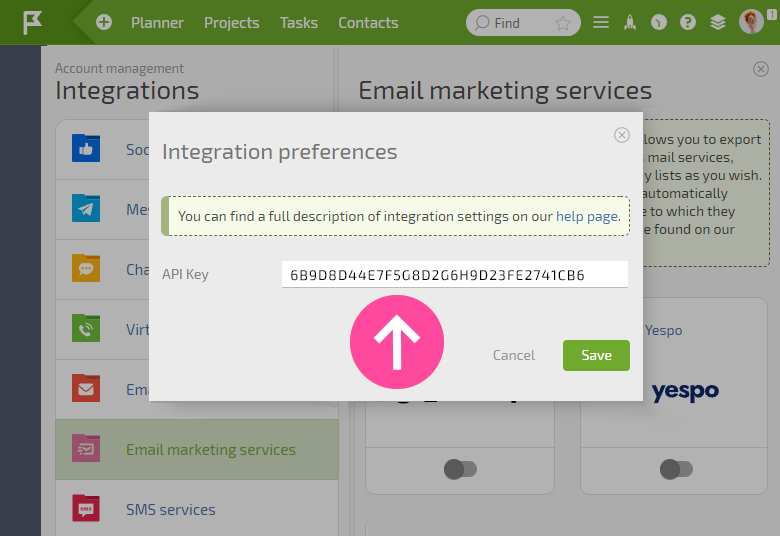The height and width of the screenshot is (536, 780).
Task: Go to the Contacts section
Action: [368, 23]
